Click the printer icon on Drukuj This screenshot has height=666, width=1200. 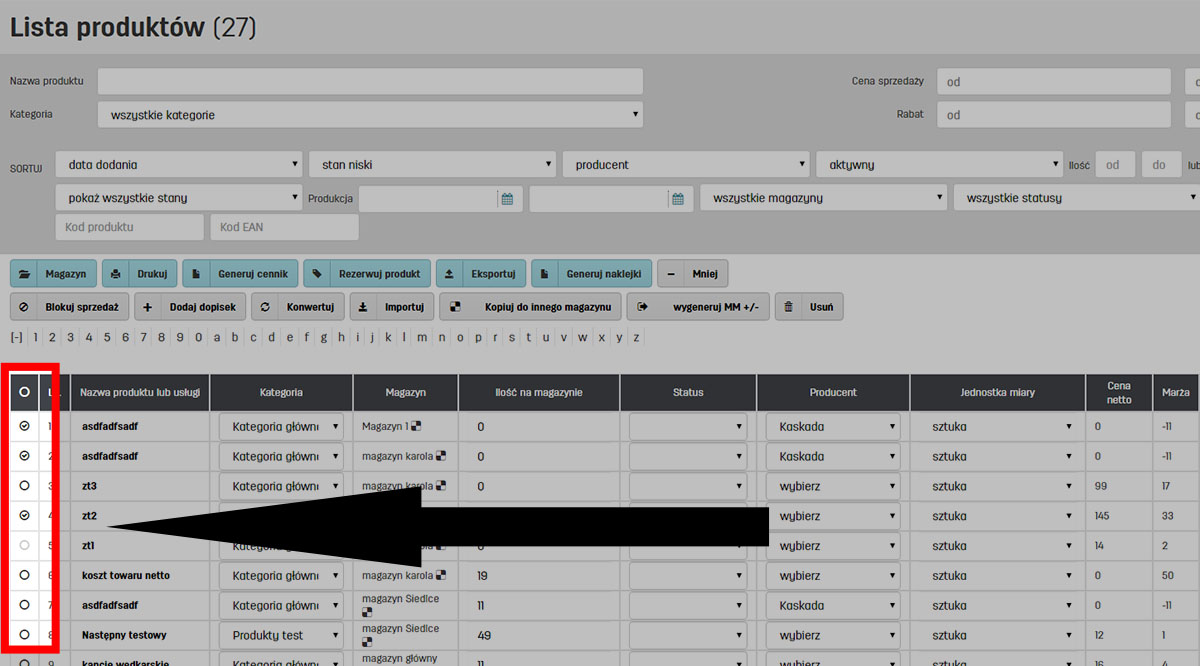pyautogui.click(x=117, y=273)
